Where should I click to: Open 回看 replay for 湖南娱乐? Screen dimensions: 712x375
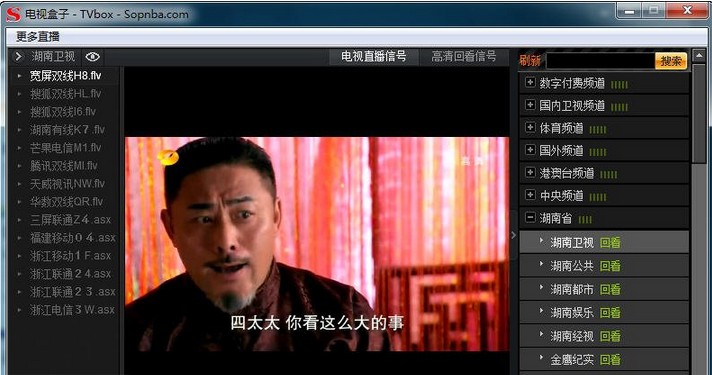pyautogui.click(x=610, y=312)
